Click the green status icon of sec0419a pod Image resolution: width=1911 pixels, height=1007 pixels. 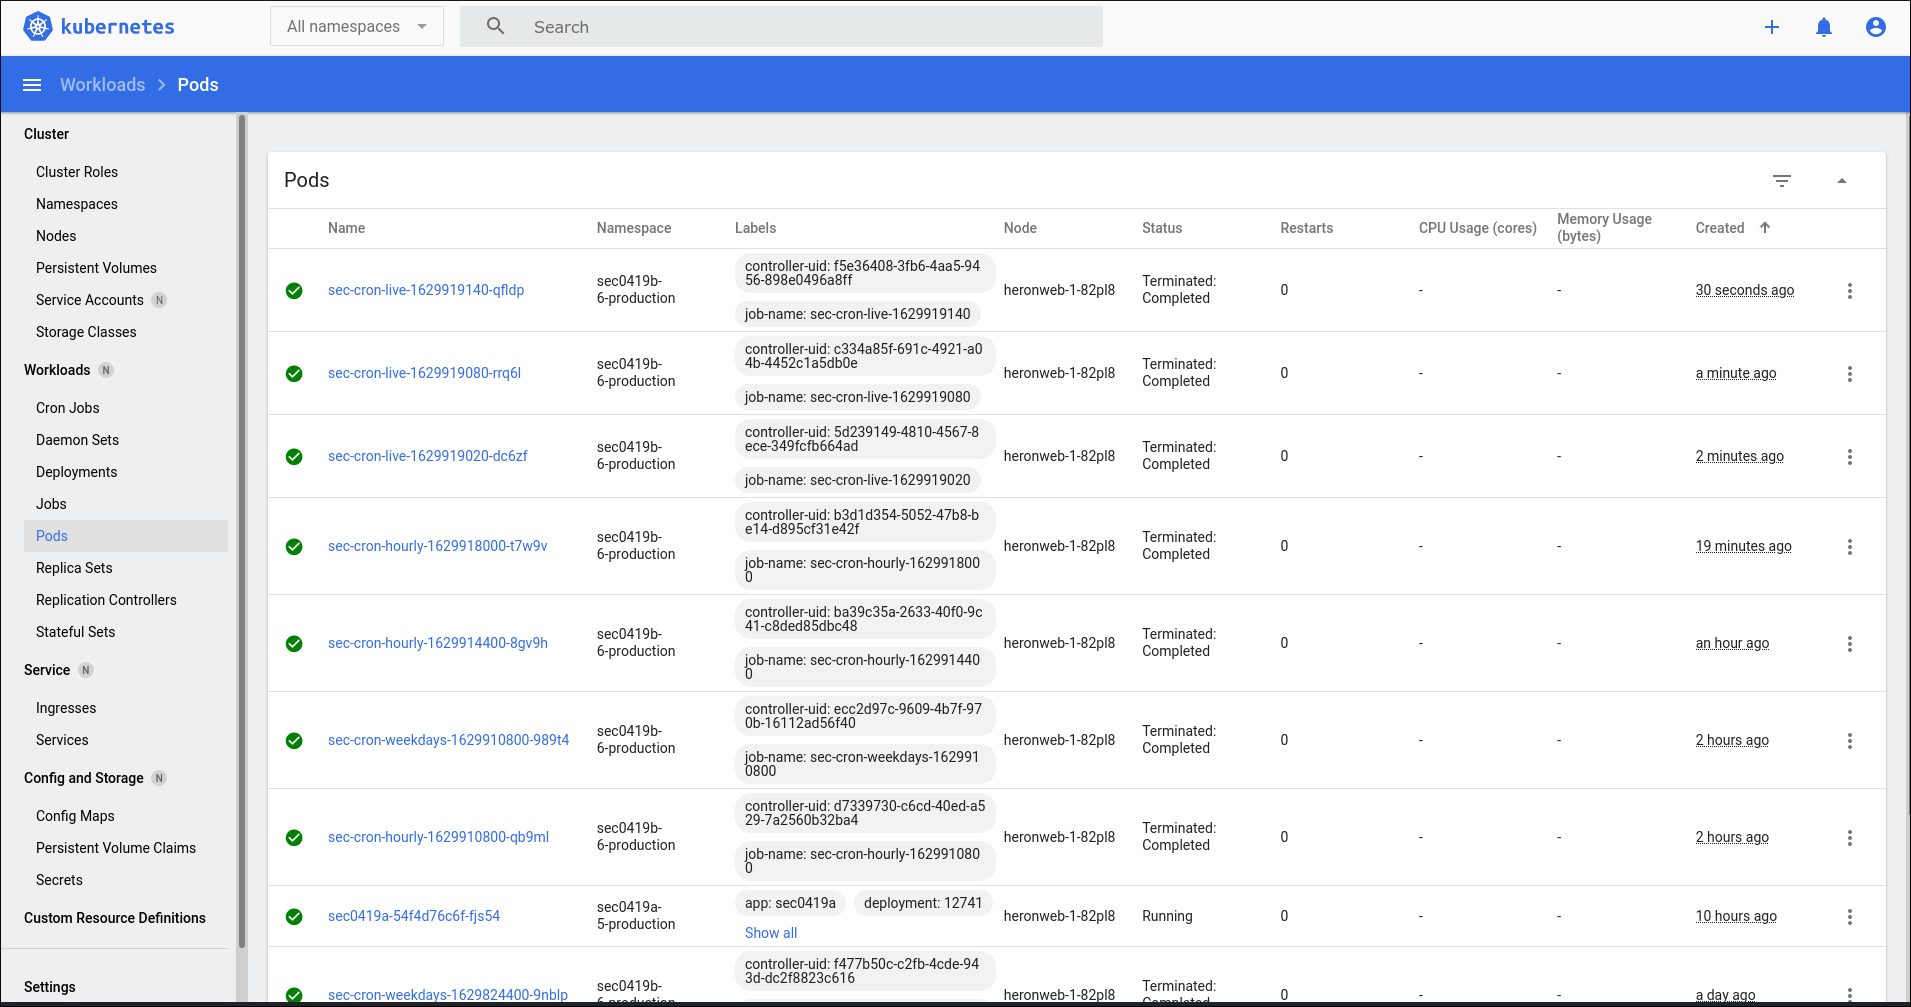(x=294, y=916)
